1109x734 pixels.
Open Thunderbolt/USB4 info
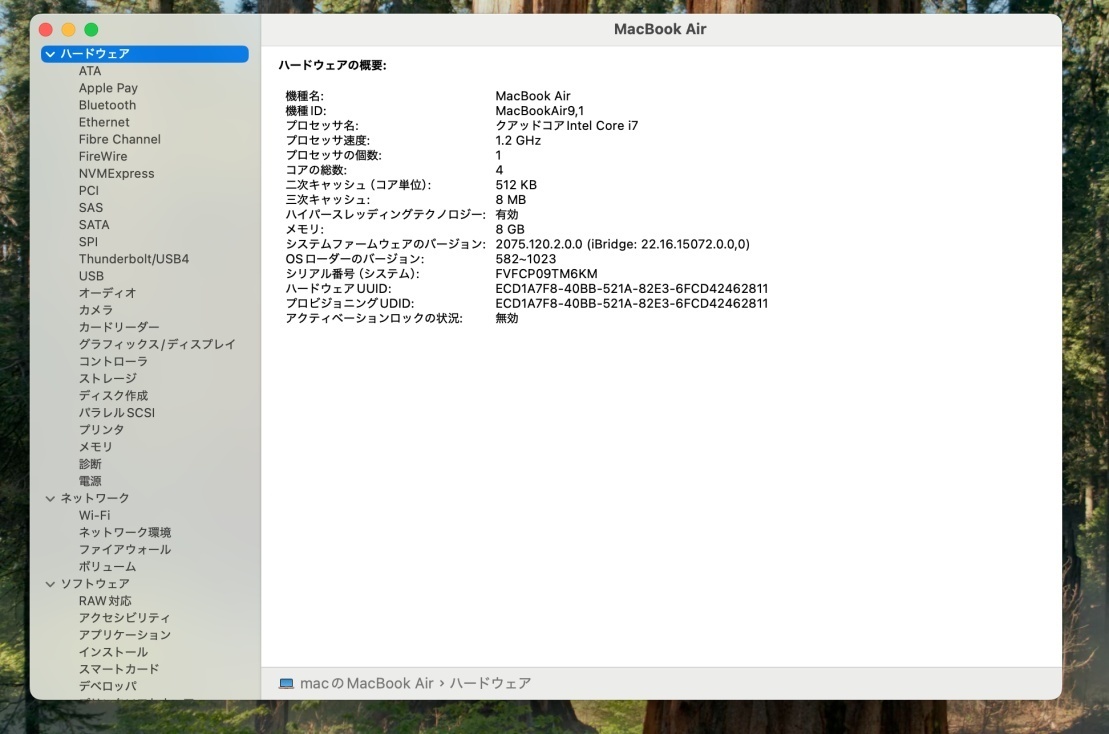point(134,259)
